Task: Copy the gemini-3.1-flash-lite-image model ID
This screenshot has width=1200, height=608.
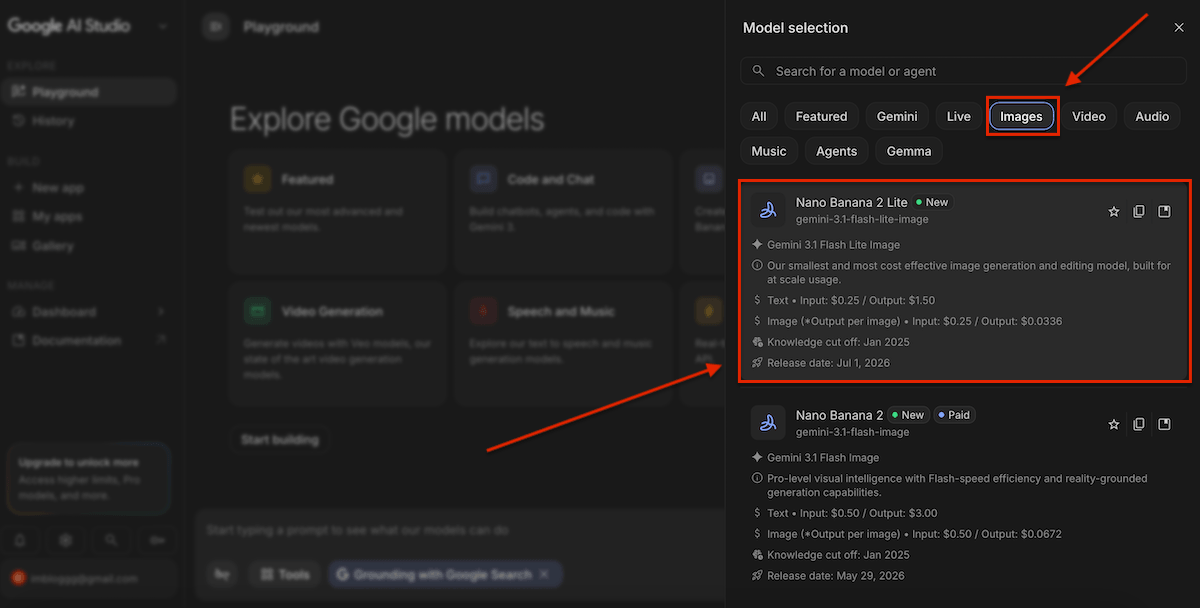Action: click(x=1139, y=212)
